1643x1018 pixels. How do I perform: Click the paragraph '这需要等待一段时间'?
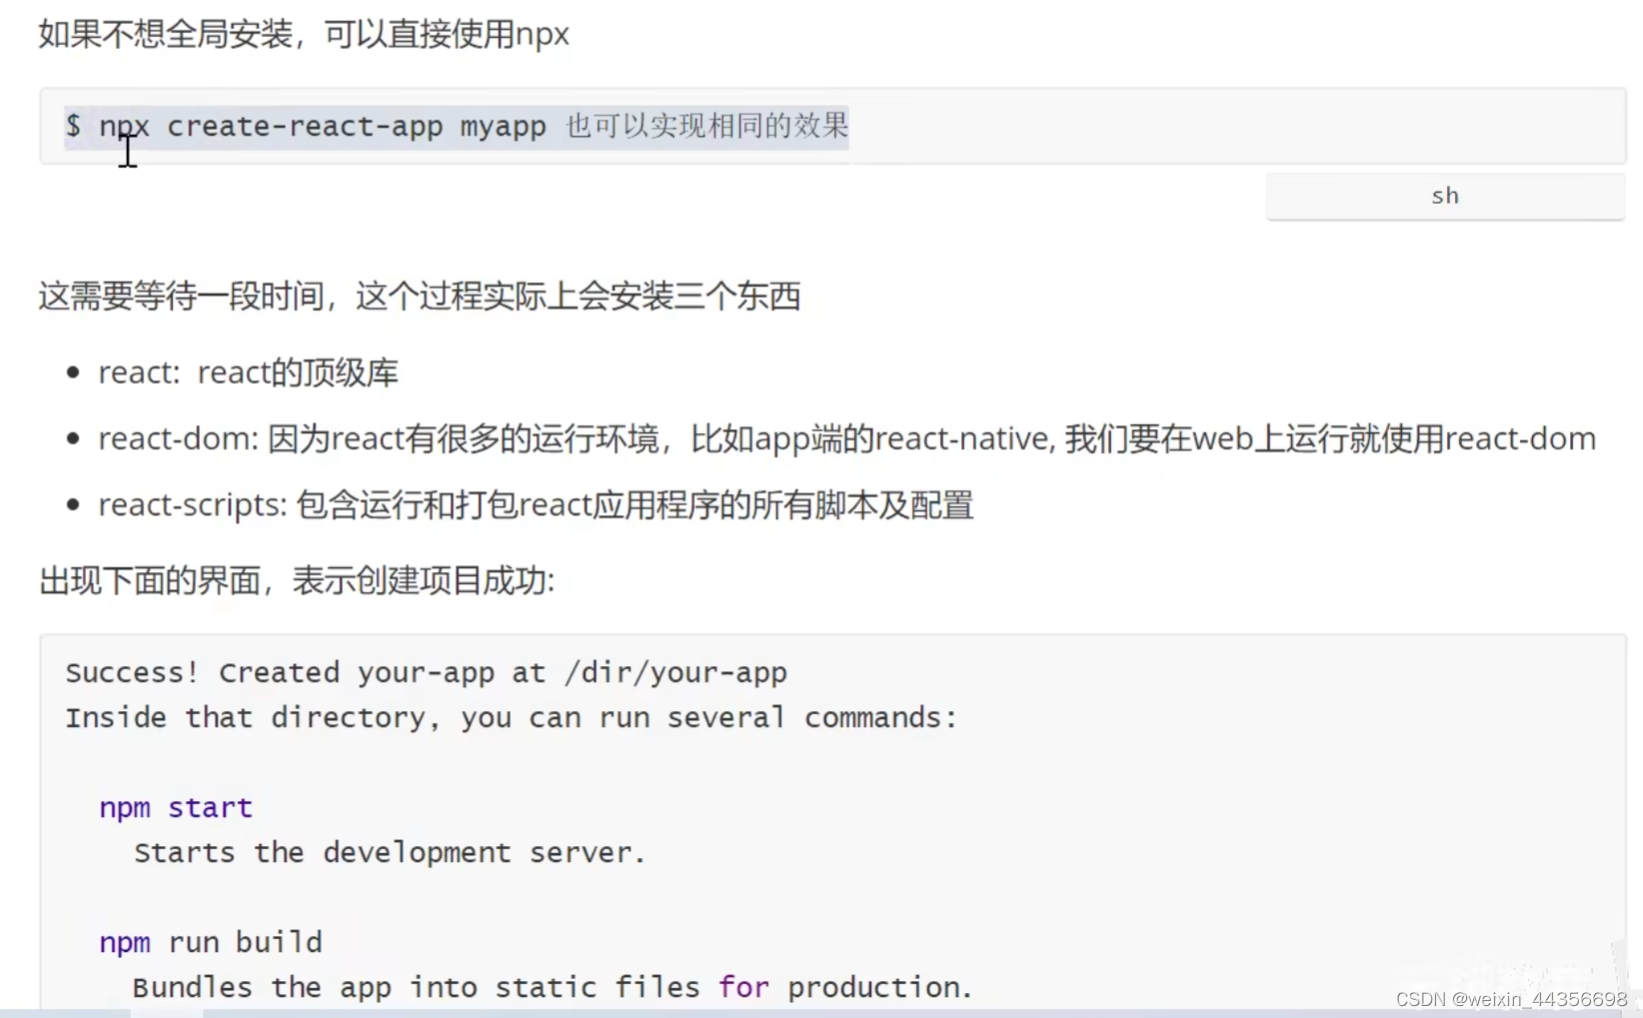[419, 296]
